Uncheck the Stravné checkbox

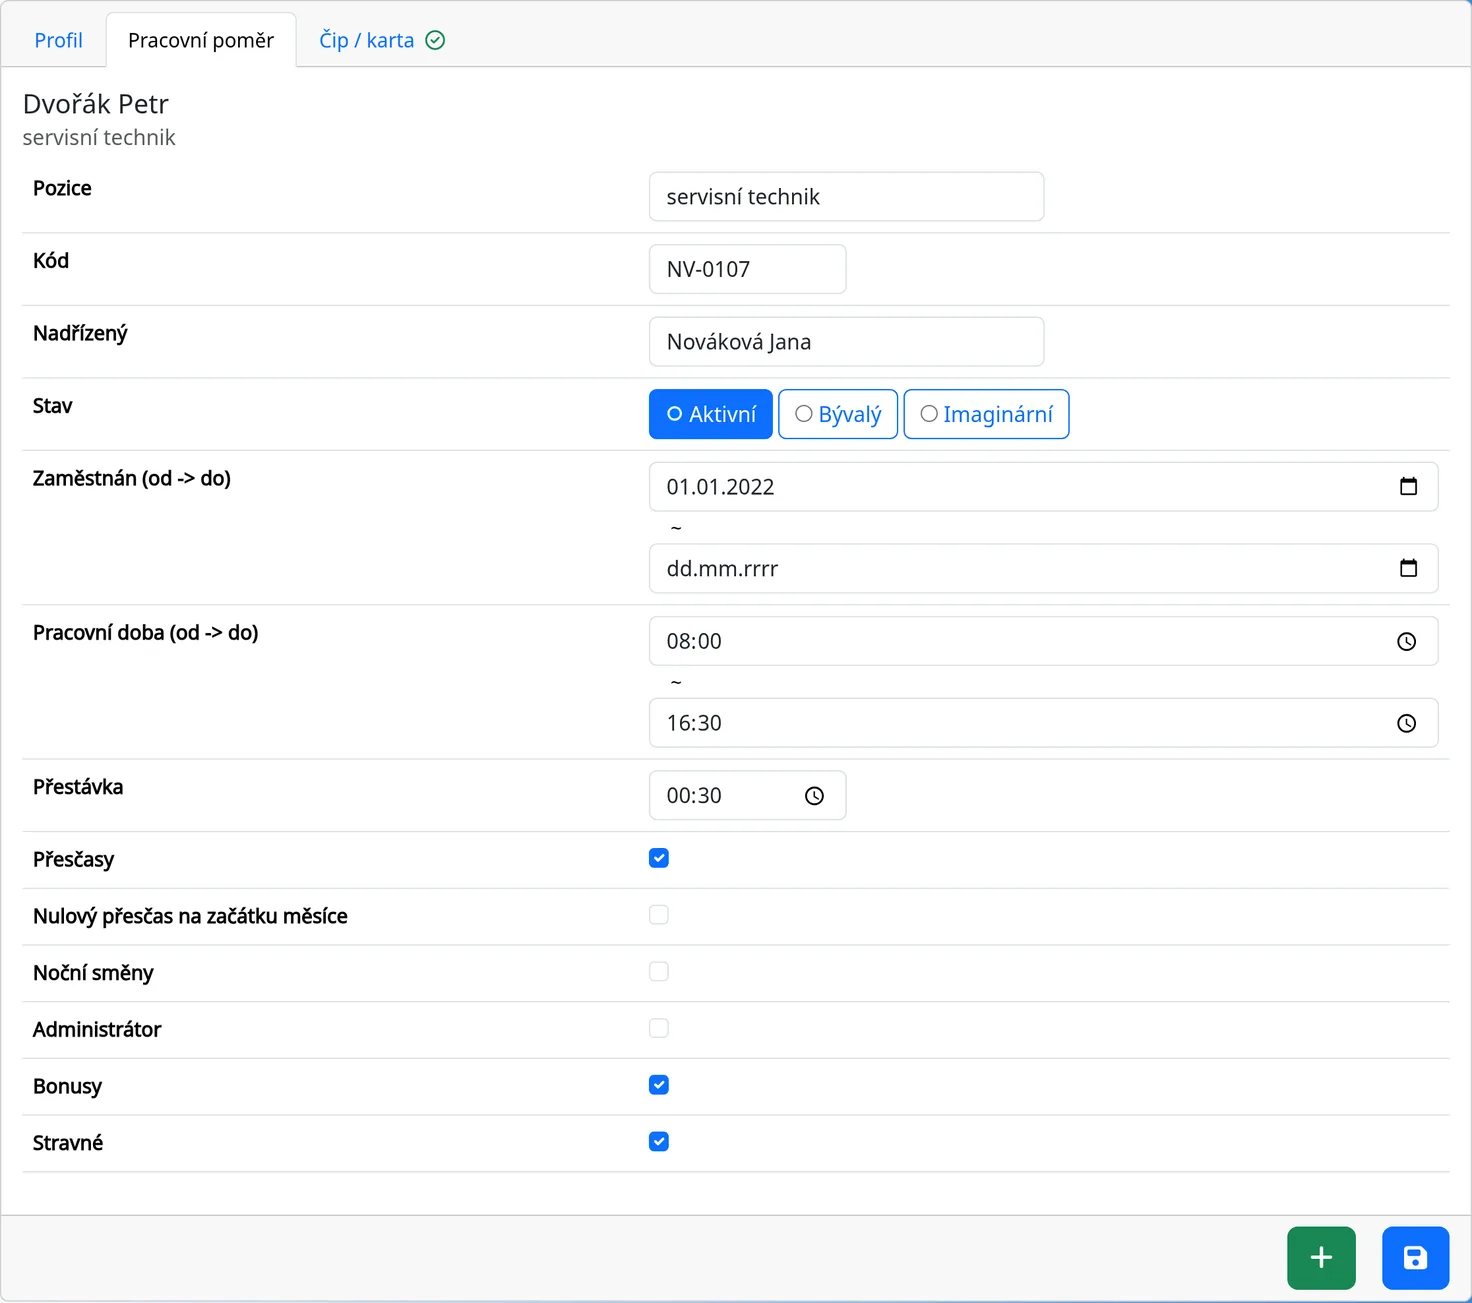pyautogui.click(x=659, y=1141)
